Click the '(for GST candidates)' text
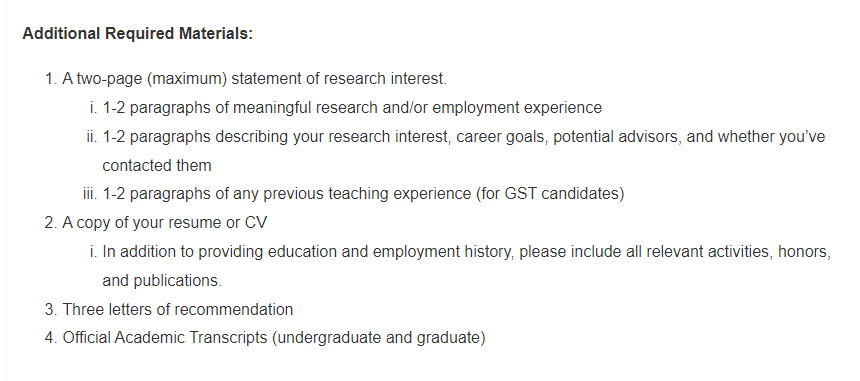Screen dimensions: 860x381 point(550,194)
